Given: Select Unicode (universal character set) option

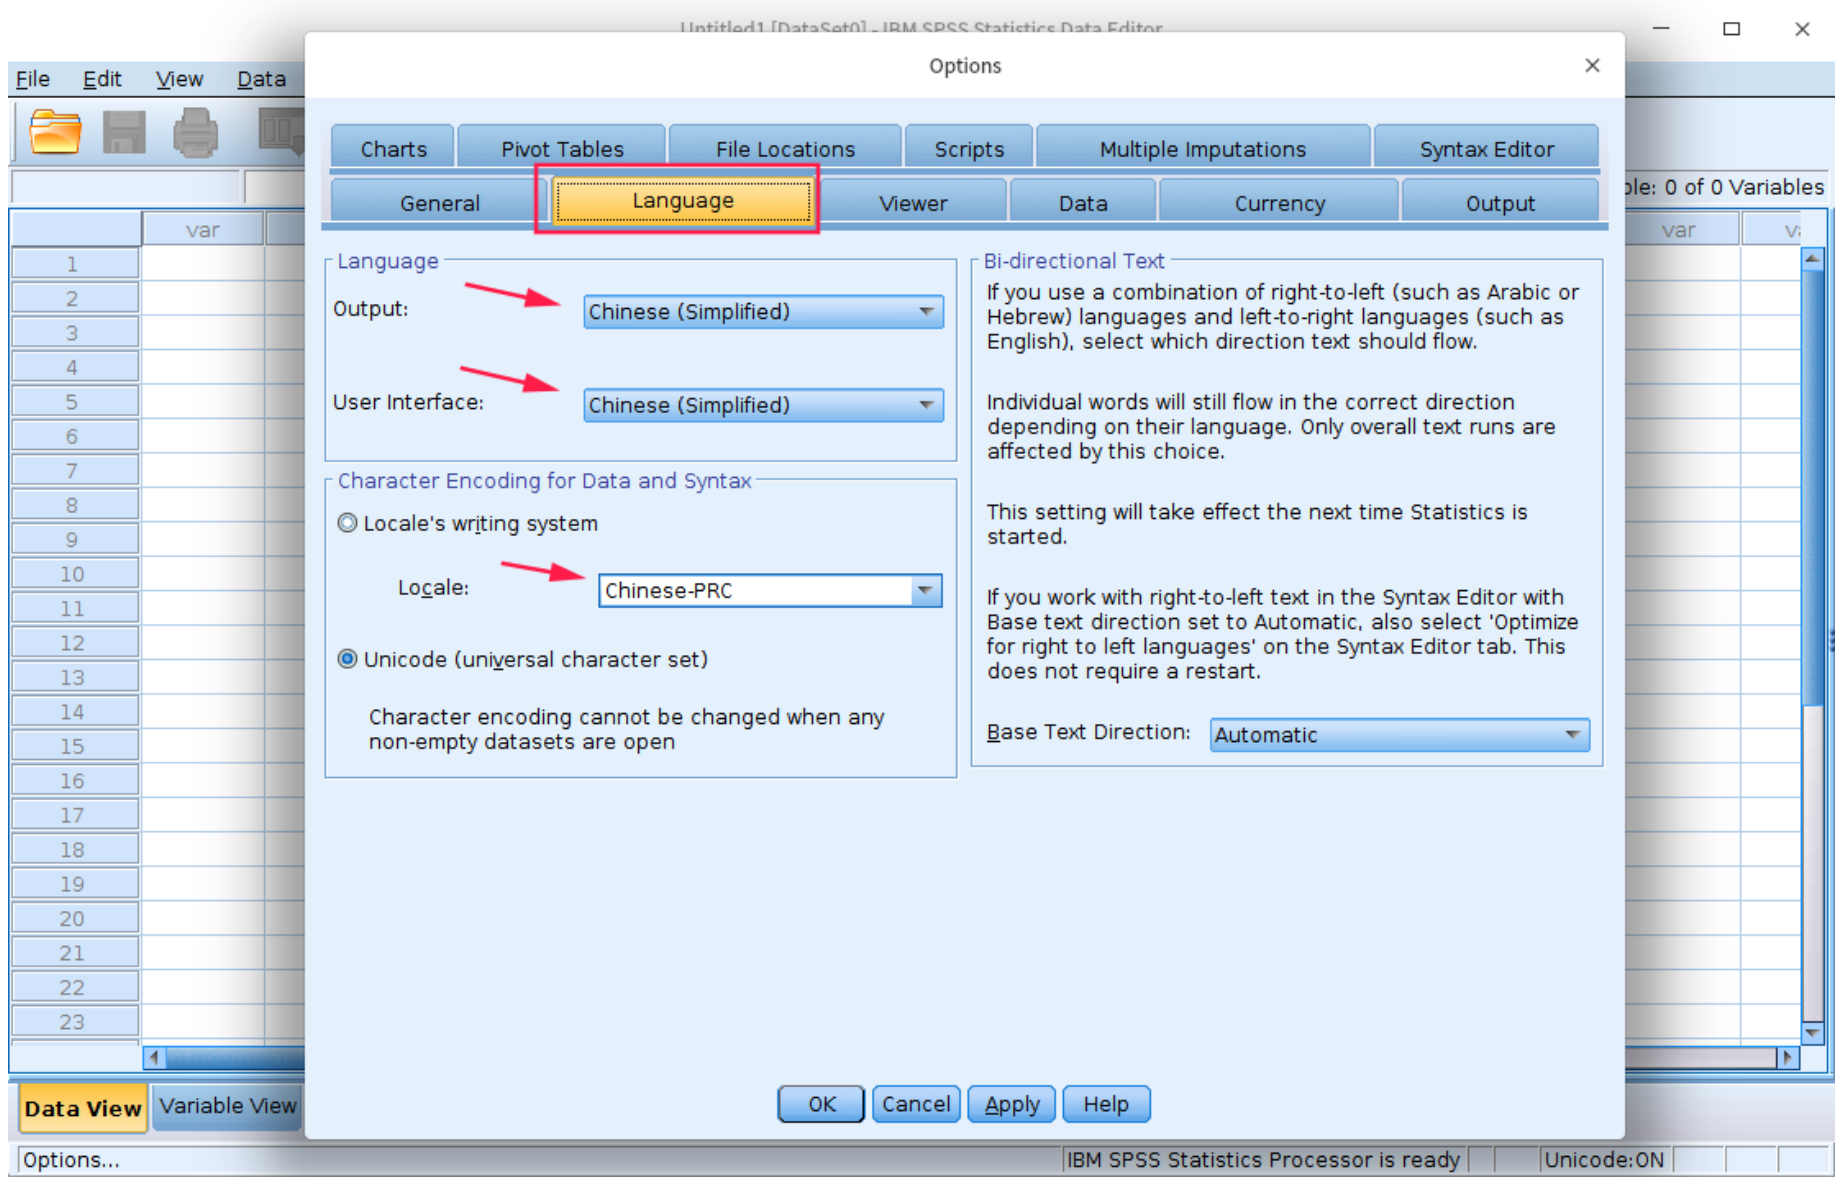Looking at the screenshot, I should (x=347, y=659).
